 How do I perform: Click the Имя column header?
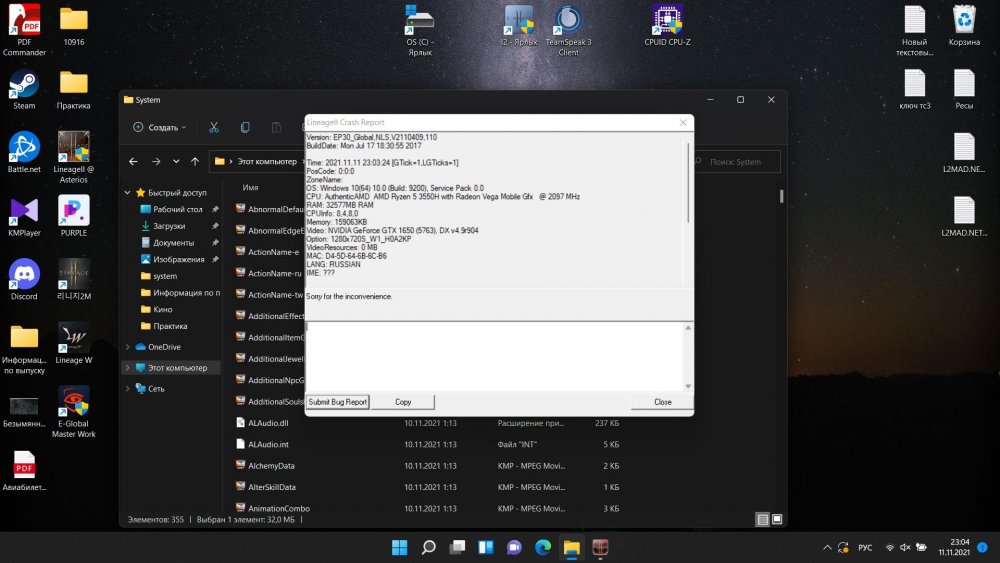click(x=251, y=187)
